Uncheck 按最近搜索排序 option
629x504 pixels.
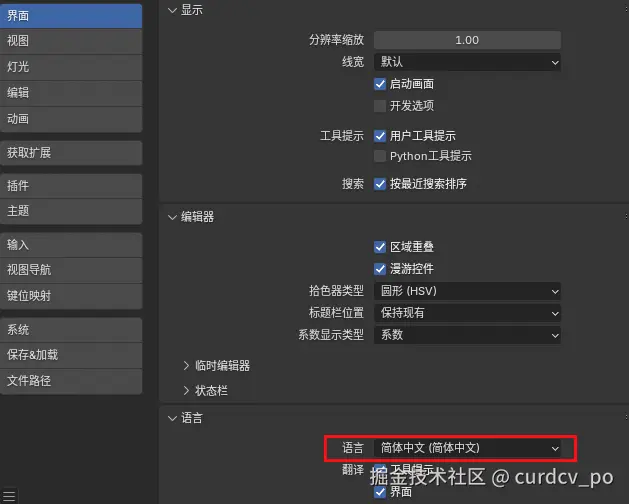click(x=379, y=184)
